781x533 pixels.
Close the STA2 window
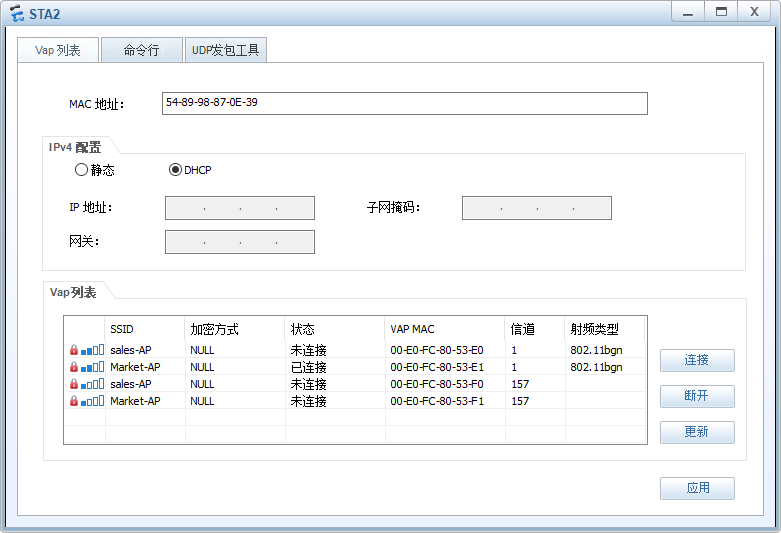click(755, 12)
